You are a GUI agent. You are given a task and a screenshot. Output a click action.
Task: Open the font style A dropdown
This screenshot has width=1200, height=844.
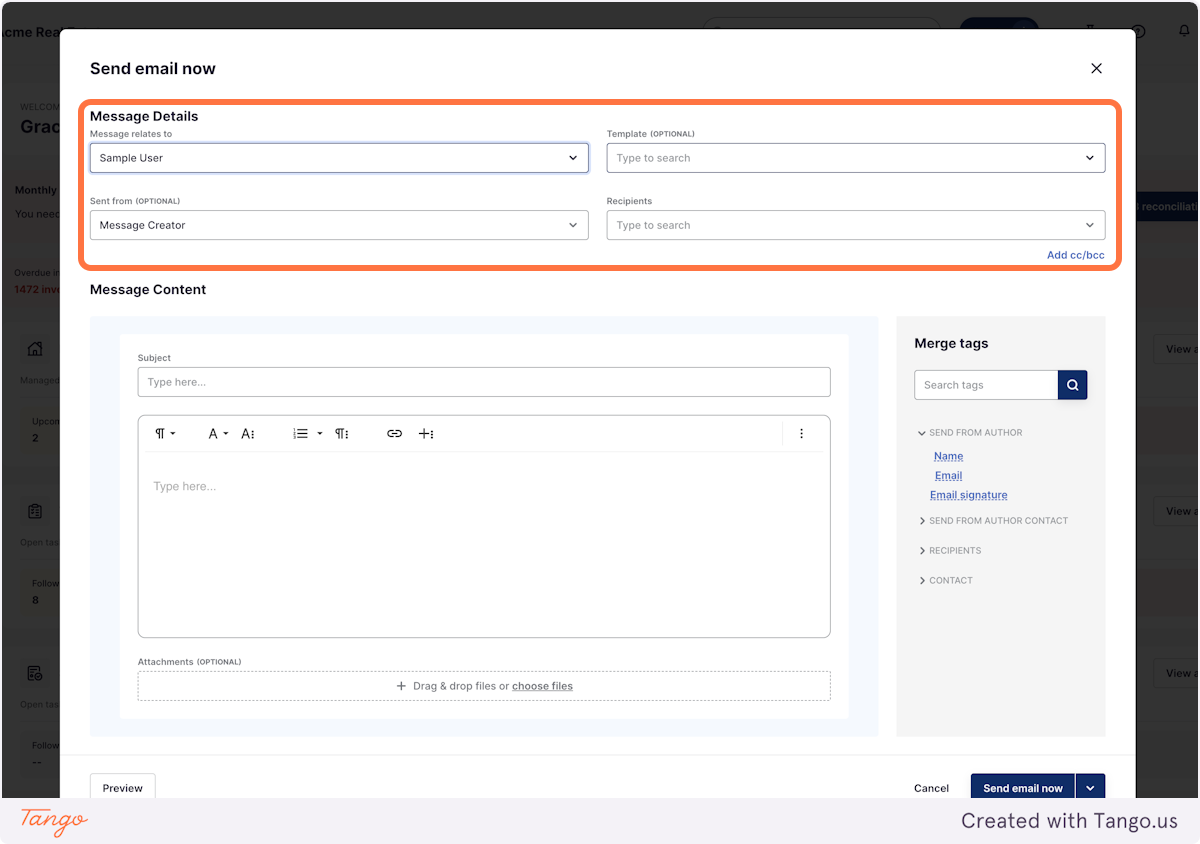click(x=218, y=434)
